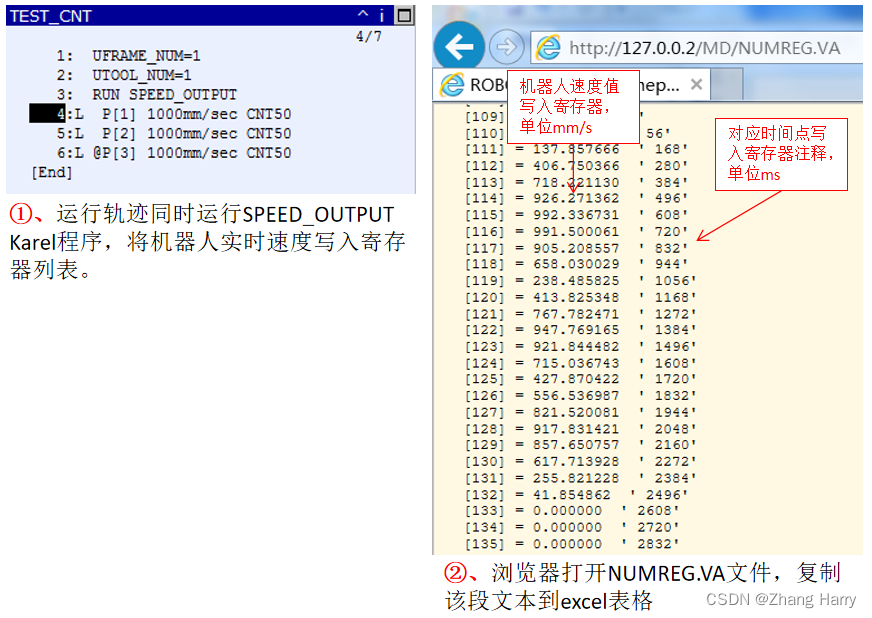The height and width of the screenshot is (618, 872).
Task: Click register [115] value 992.336731
Action: tap(576, 215)
